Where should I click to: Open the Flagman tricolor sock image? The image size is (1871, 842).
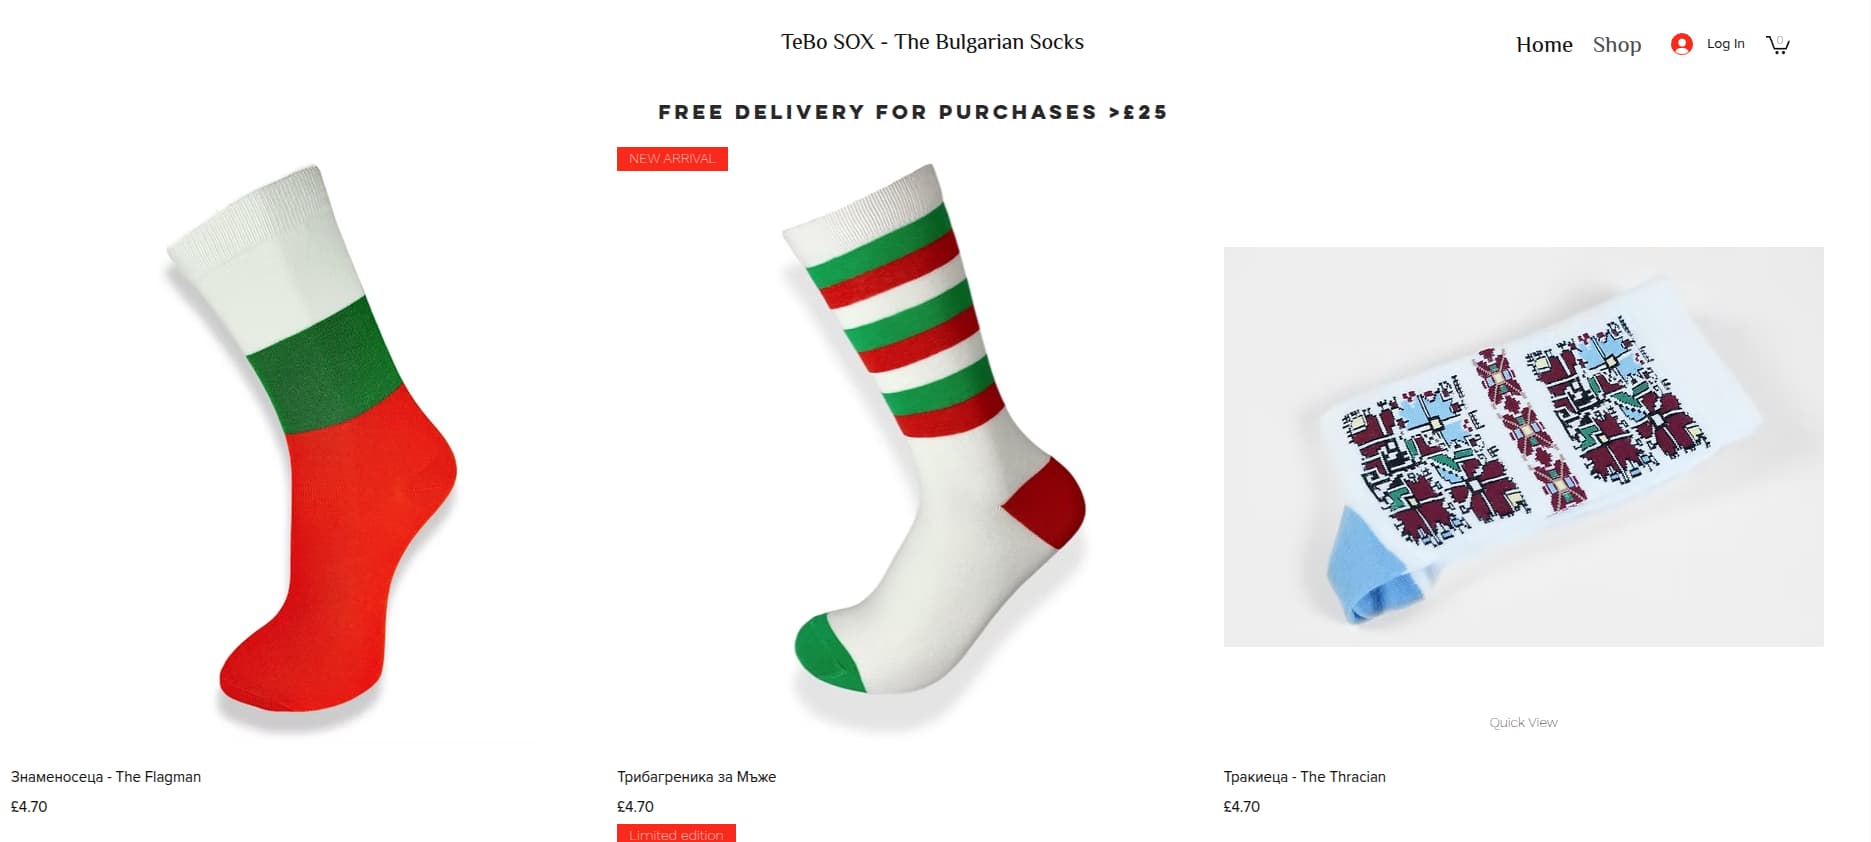(x=311, y=447)
